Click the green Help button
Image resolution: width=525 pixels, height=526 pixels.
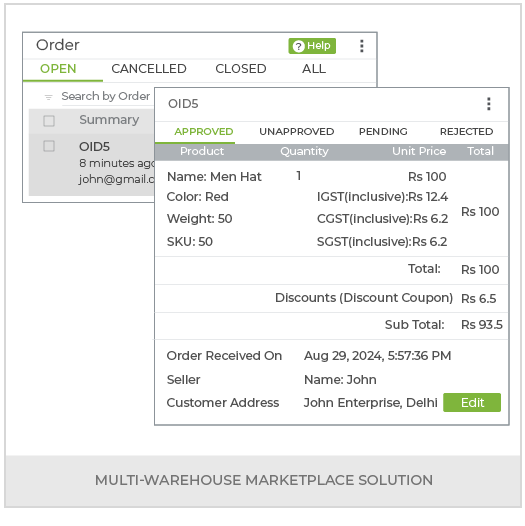[x=312, y=46]
